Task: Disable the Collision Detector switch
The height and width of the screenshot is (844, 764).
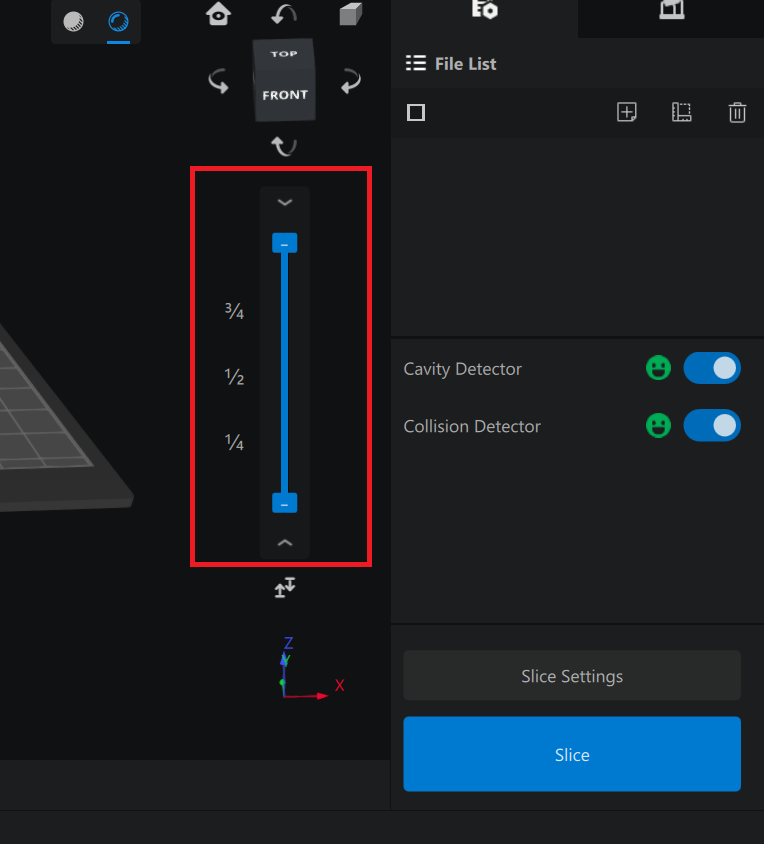Action: pos(711,426)
